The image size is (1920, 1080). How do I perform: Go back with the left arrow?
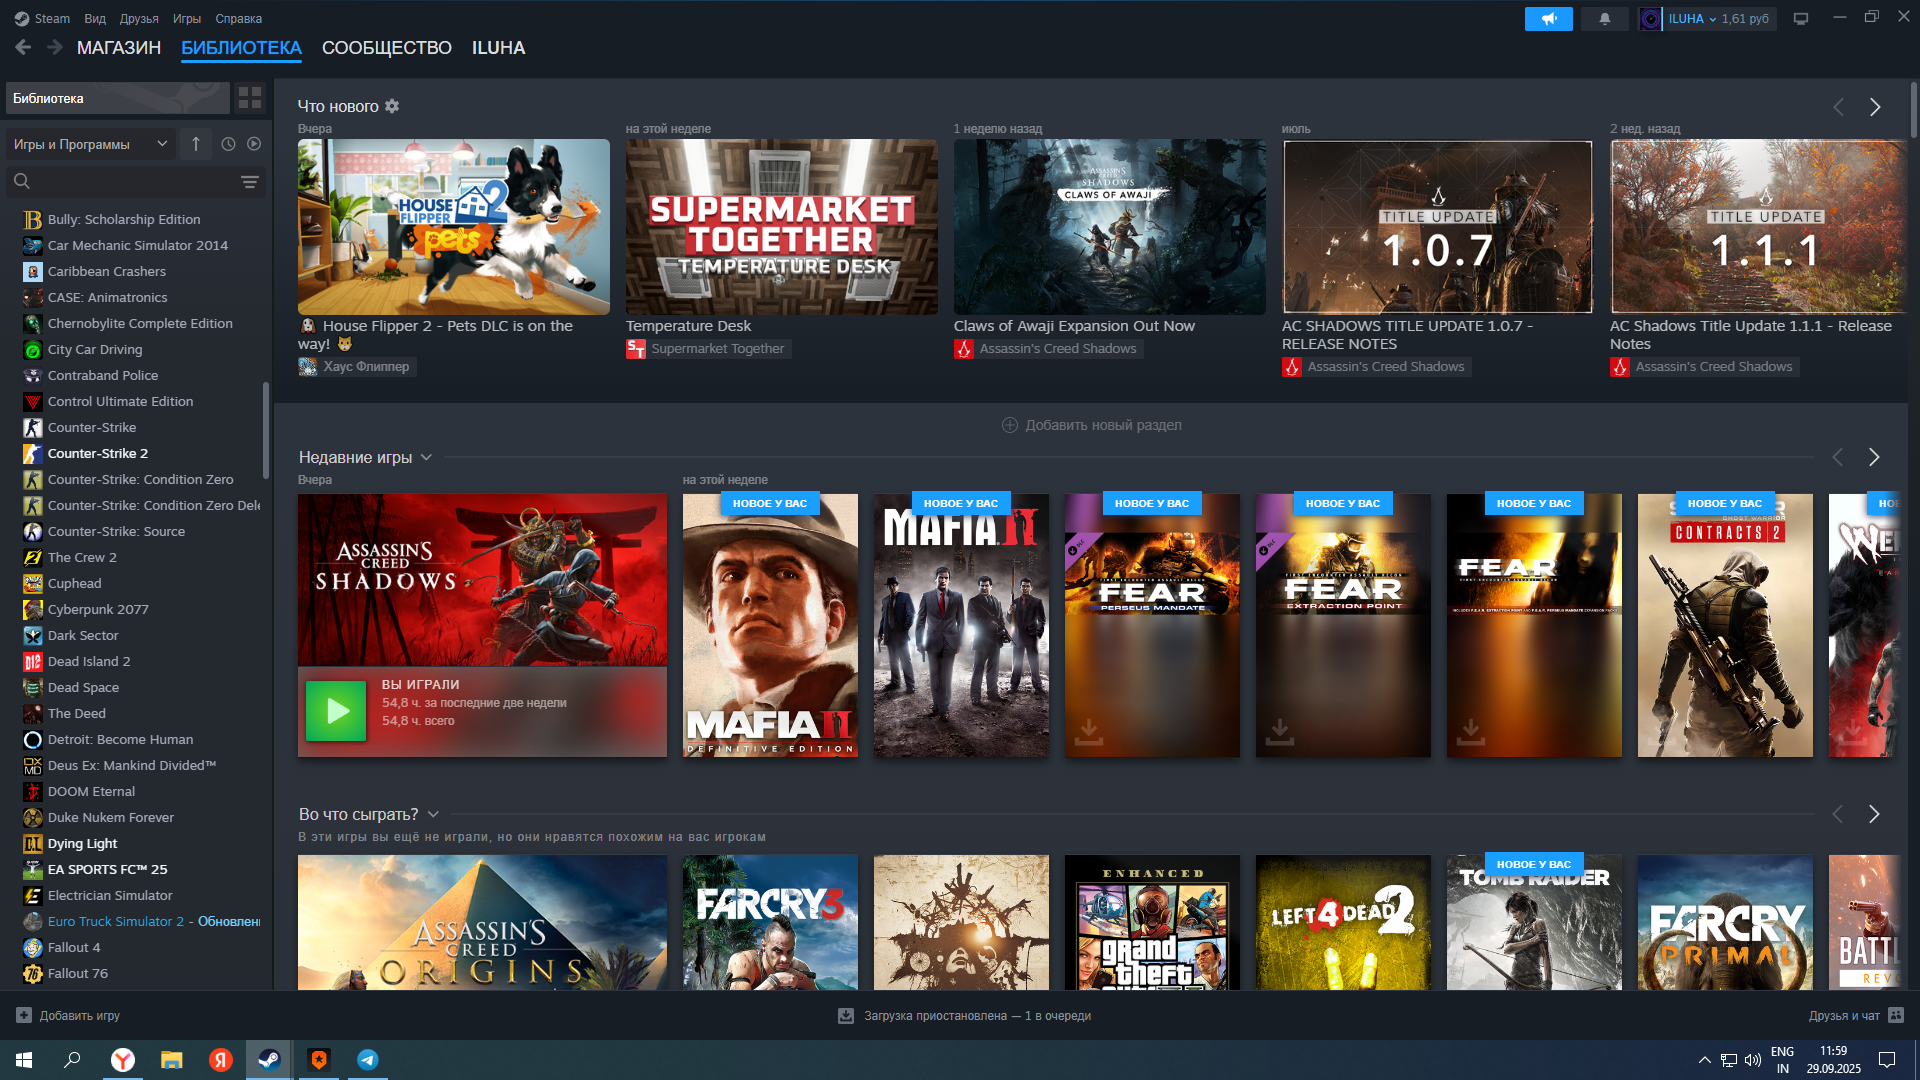24,47
